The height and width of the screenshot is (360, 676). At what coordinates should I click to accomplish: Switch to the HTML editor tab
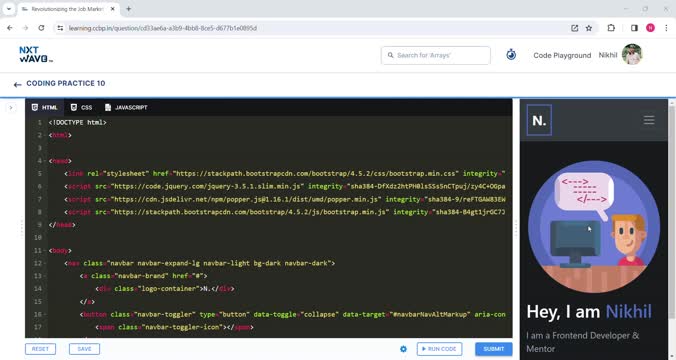tap(44, 107)
